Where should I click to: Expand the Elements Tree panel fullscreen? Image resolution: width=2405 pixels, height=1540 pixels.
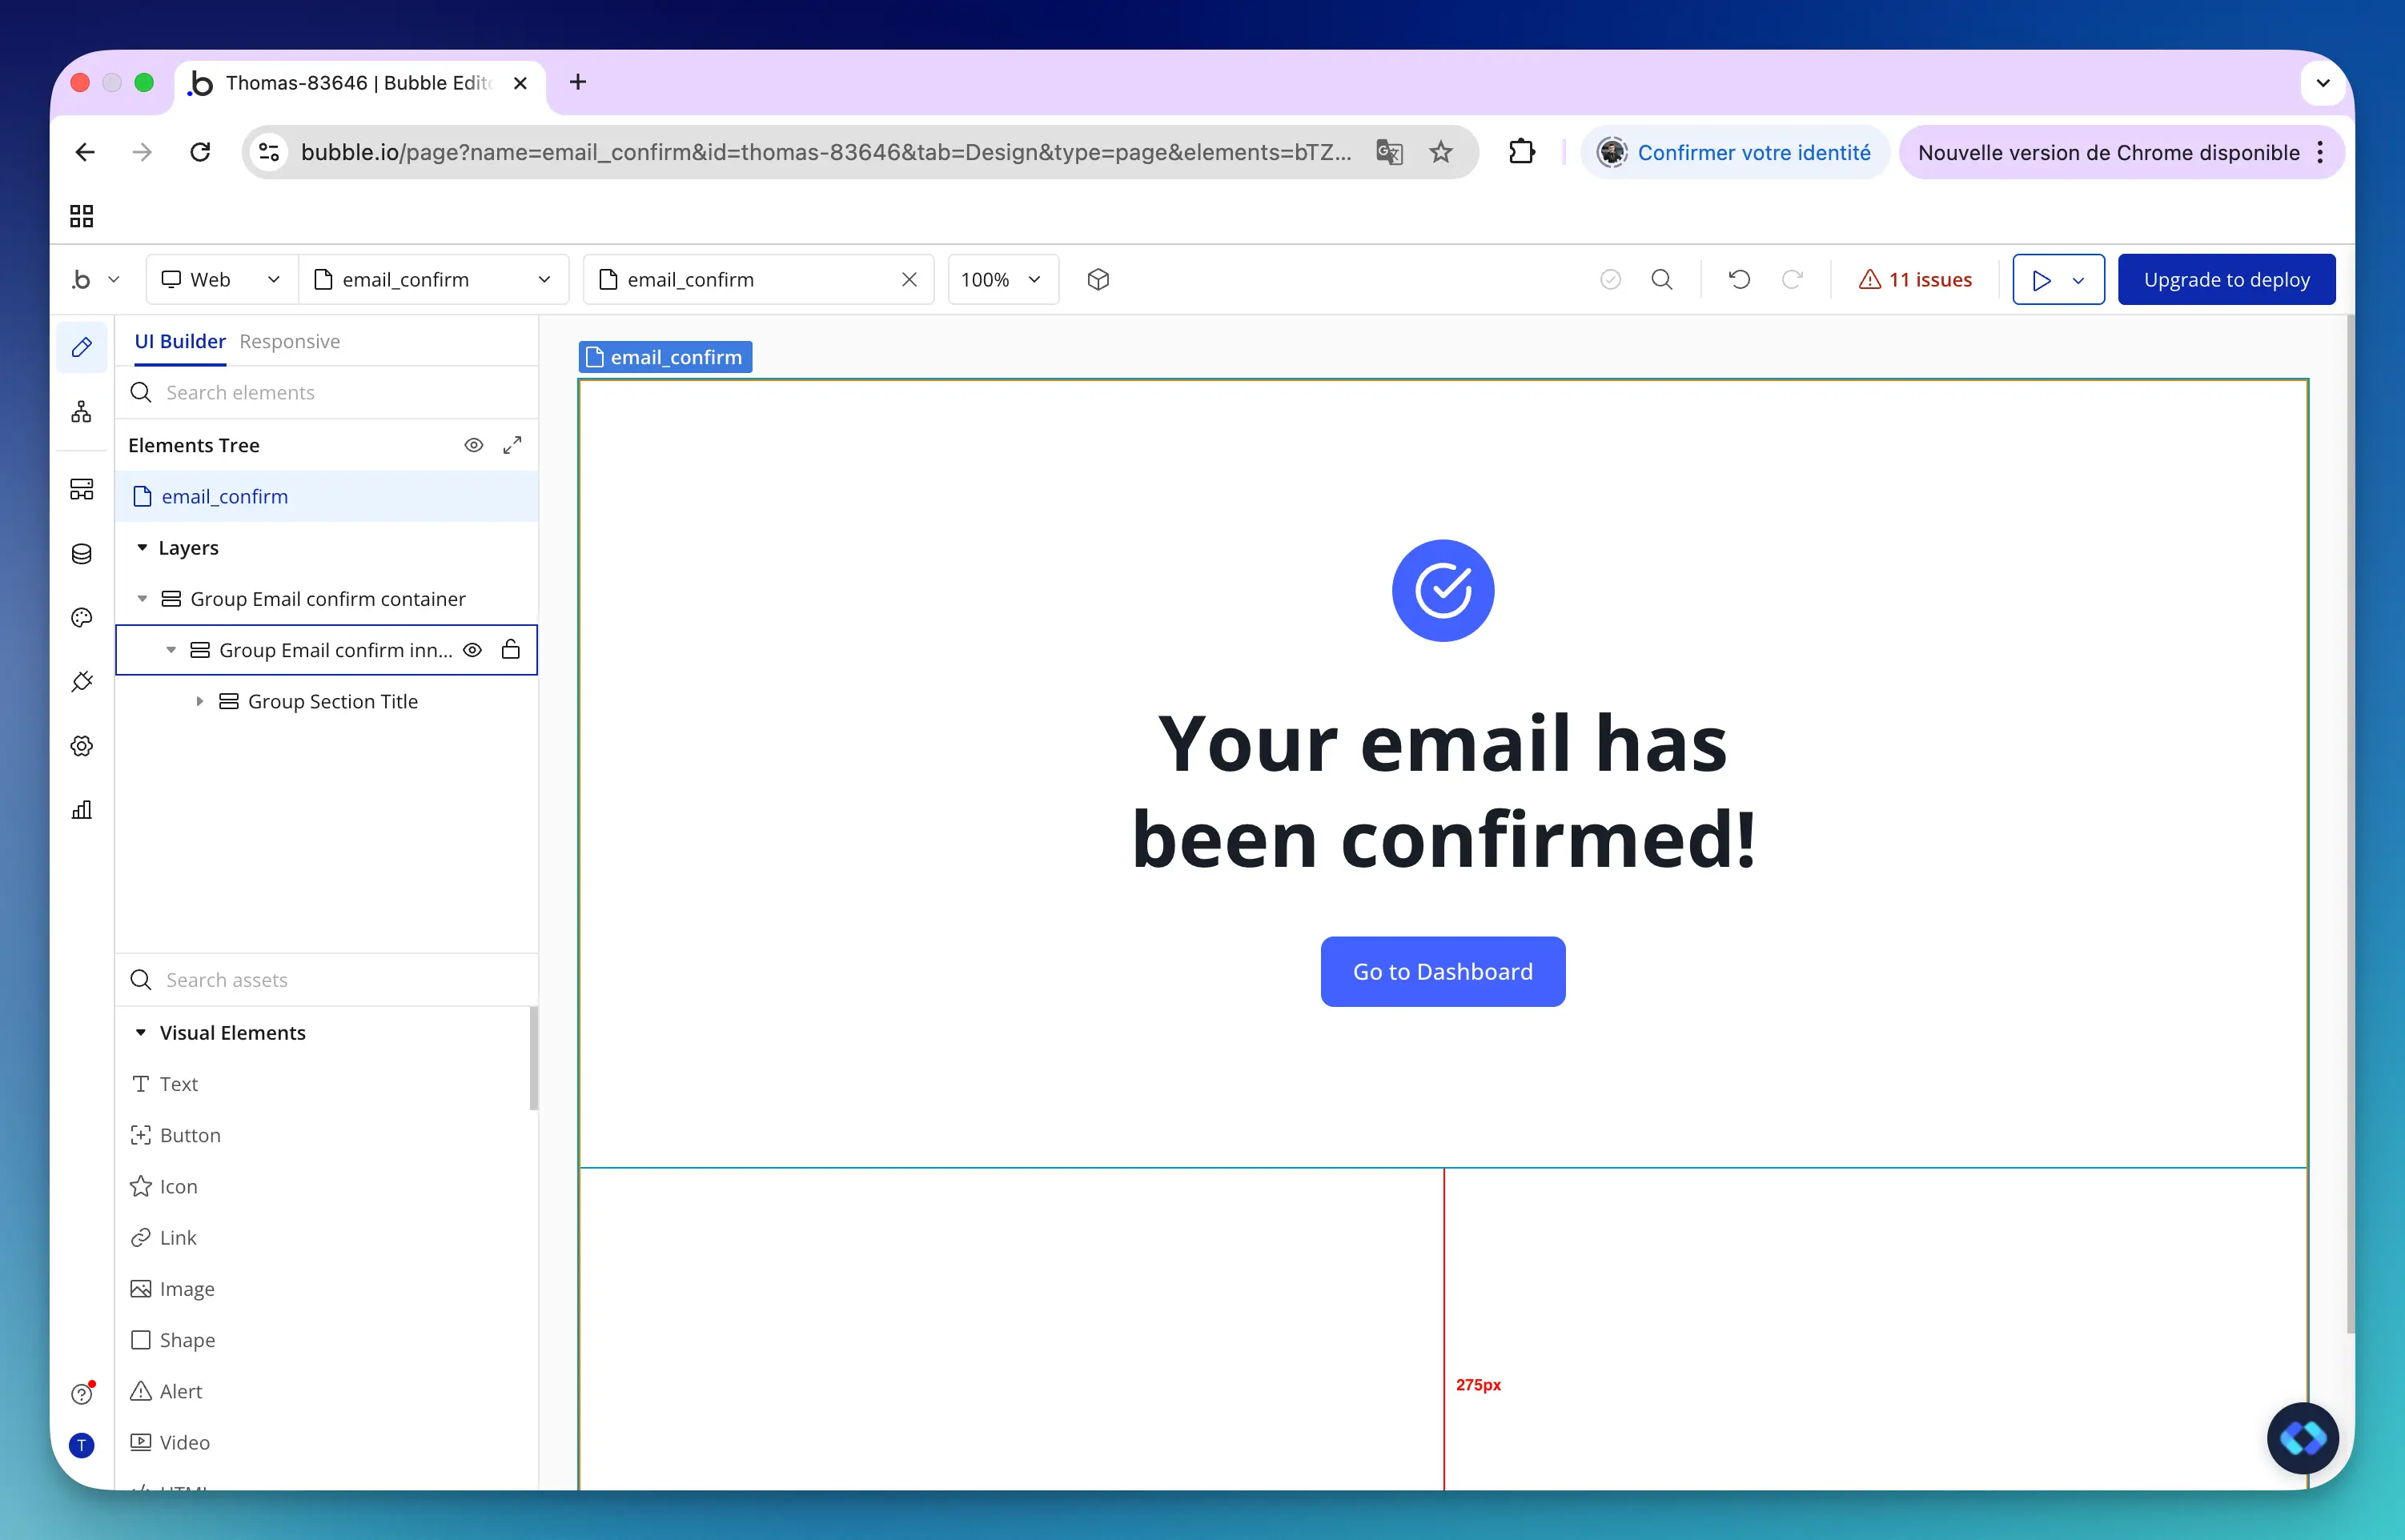[512, 445]
